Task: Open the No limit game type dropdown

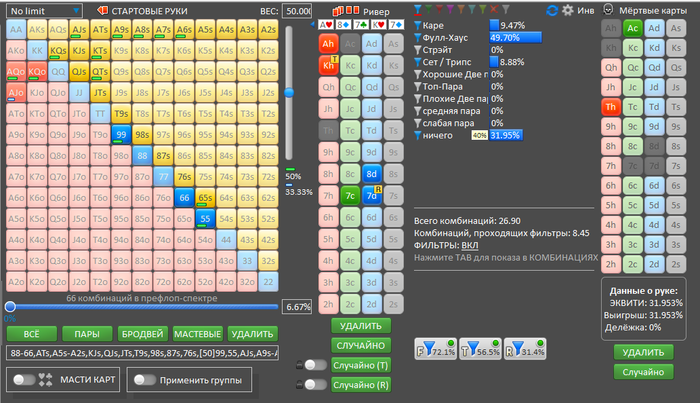Action: (x=44, y=11)
